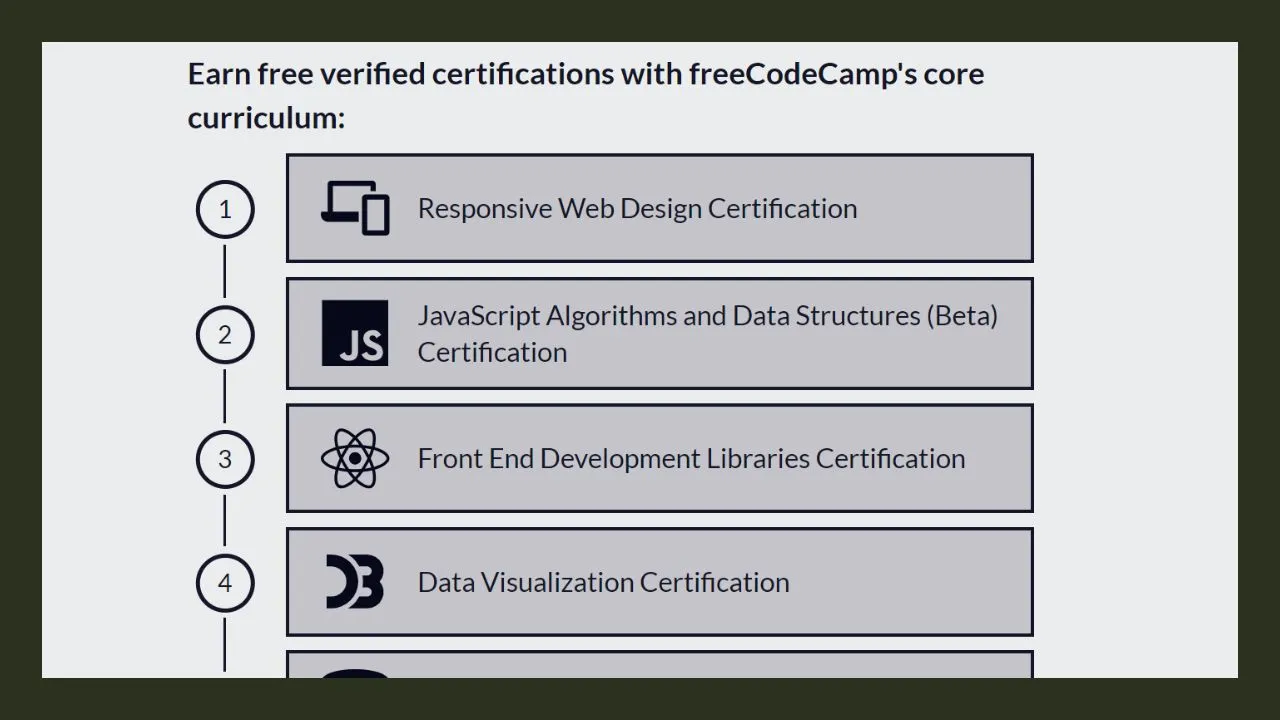Open Data Visualization Certification link
Image resolution: width=1280 pixels, height=720 pixels.
660,582
